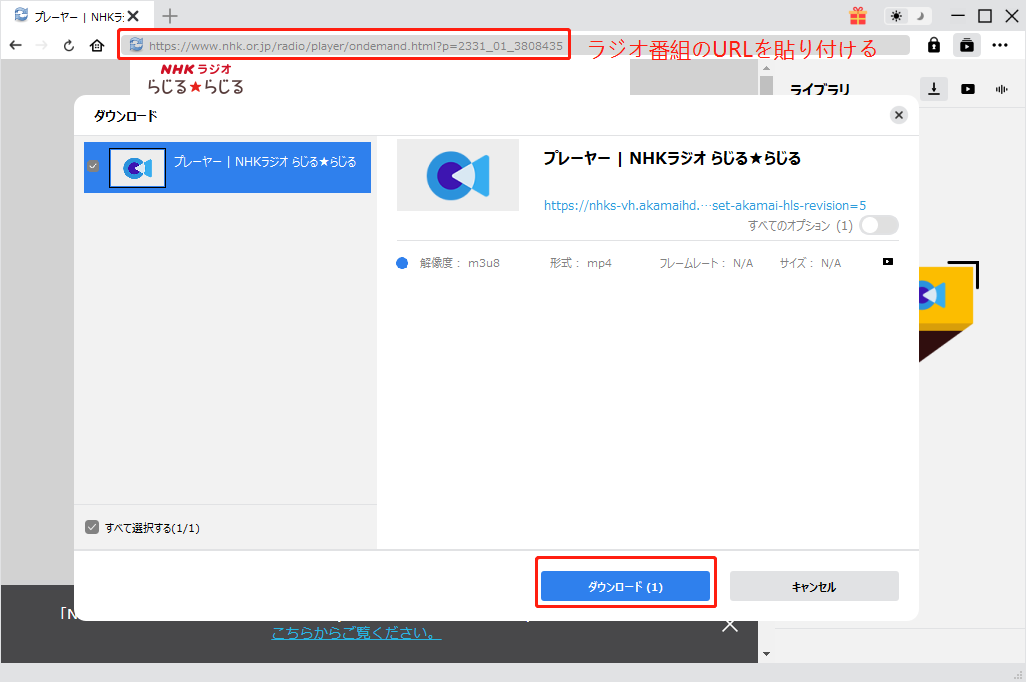Screen dimensions: 1026x682
Task: Close the NHK player browser tab
Action: click(133, 16)
